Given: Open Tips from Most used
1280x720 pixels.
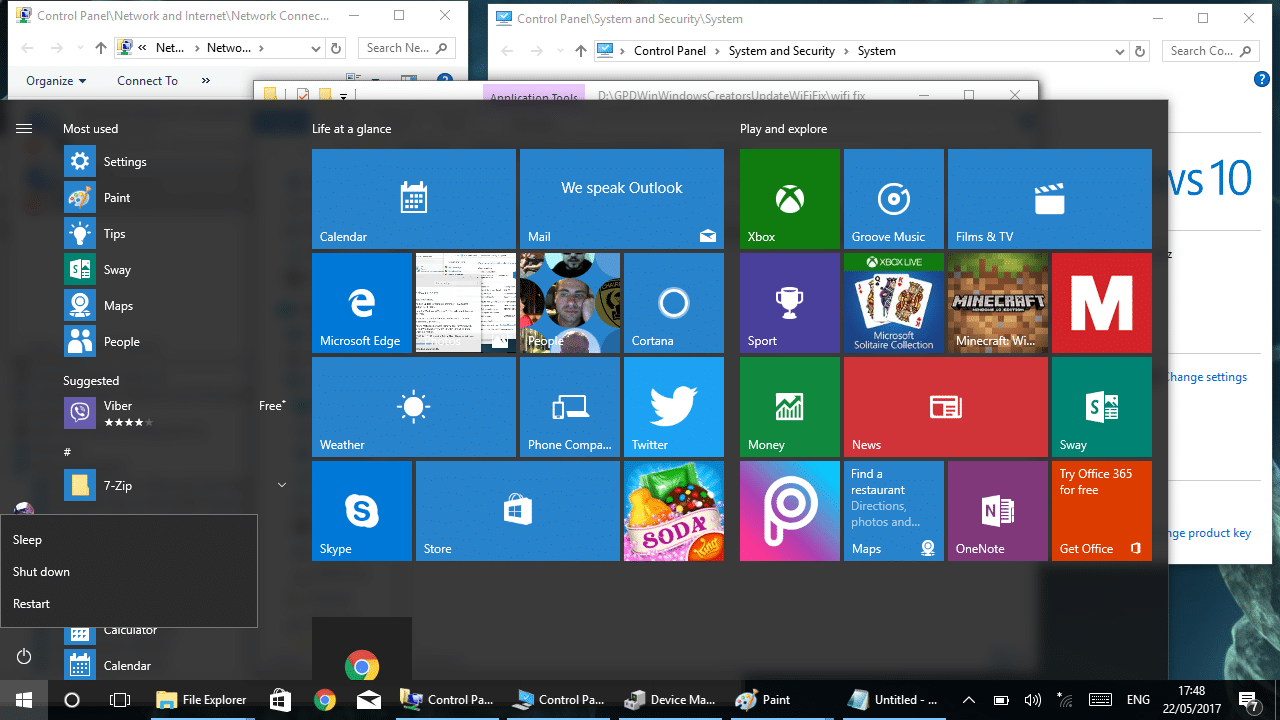Looking at the screenshot, I should pos(176,233).
